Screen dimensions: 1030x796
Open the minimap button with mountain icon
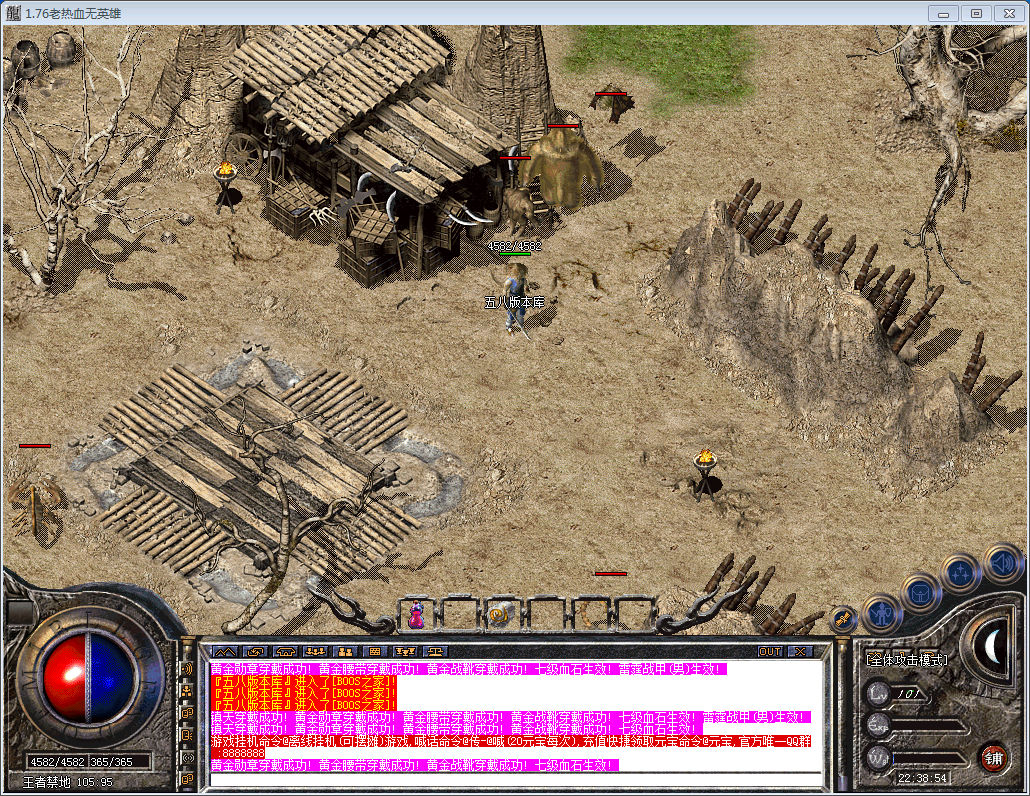click(x=225, y=652)
